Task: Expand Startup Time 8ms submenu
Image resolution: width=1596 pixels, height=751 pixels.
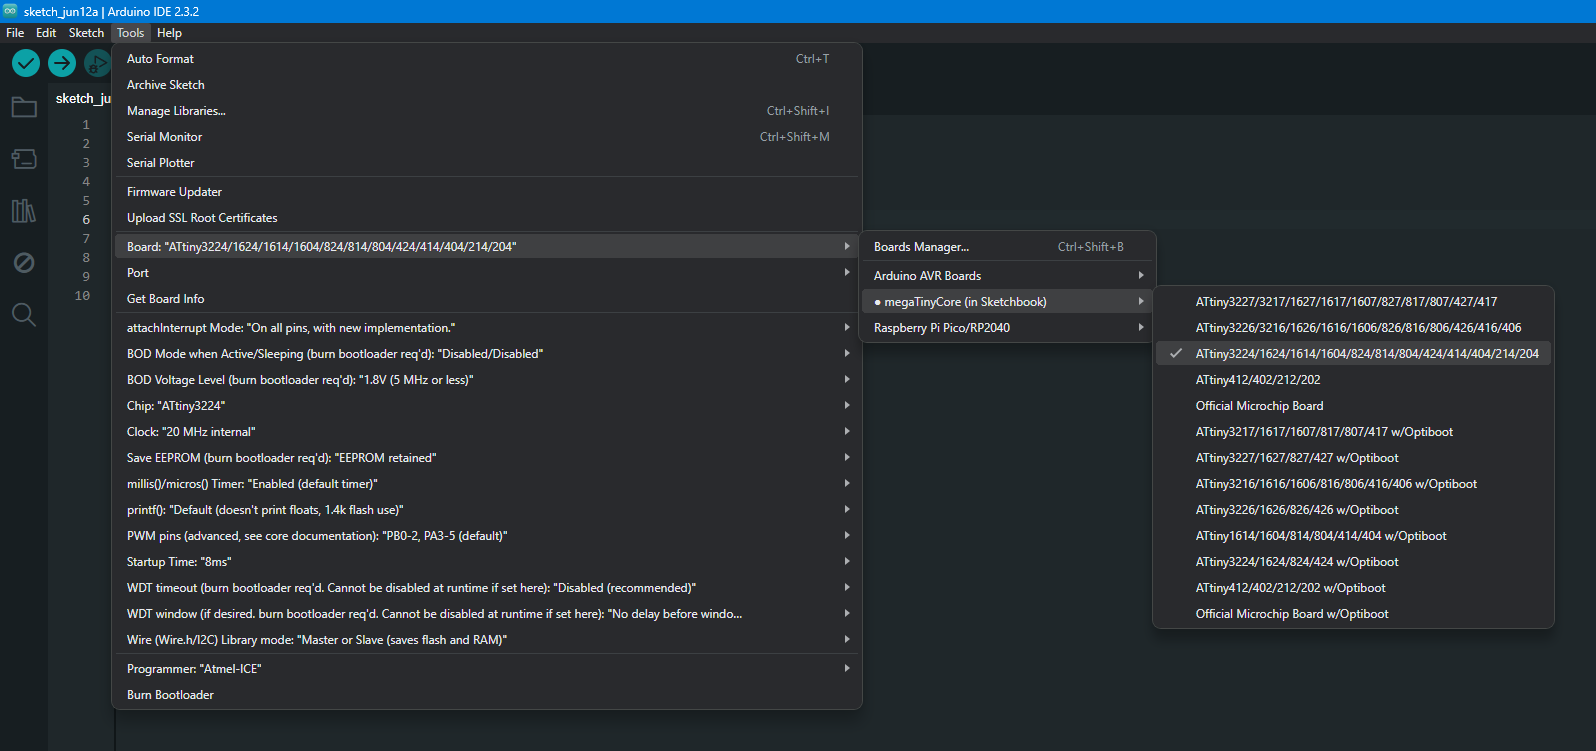Action: (487, 562)
